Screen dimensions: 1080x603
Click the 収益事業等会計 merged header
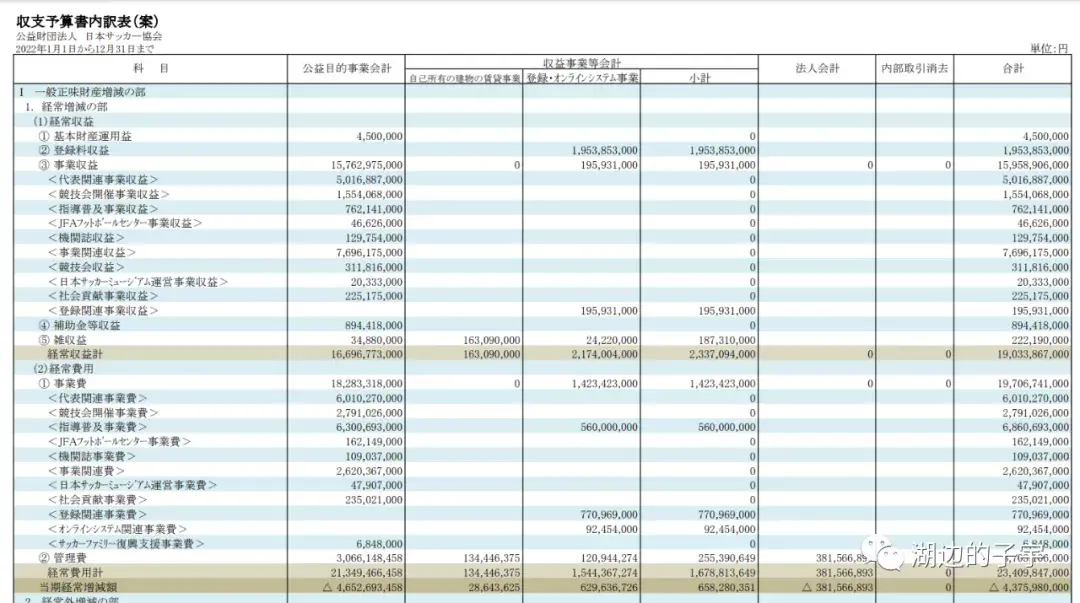[581, 62]
